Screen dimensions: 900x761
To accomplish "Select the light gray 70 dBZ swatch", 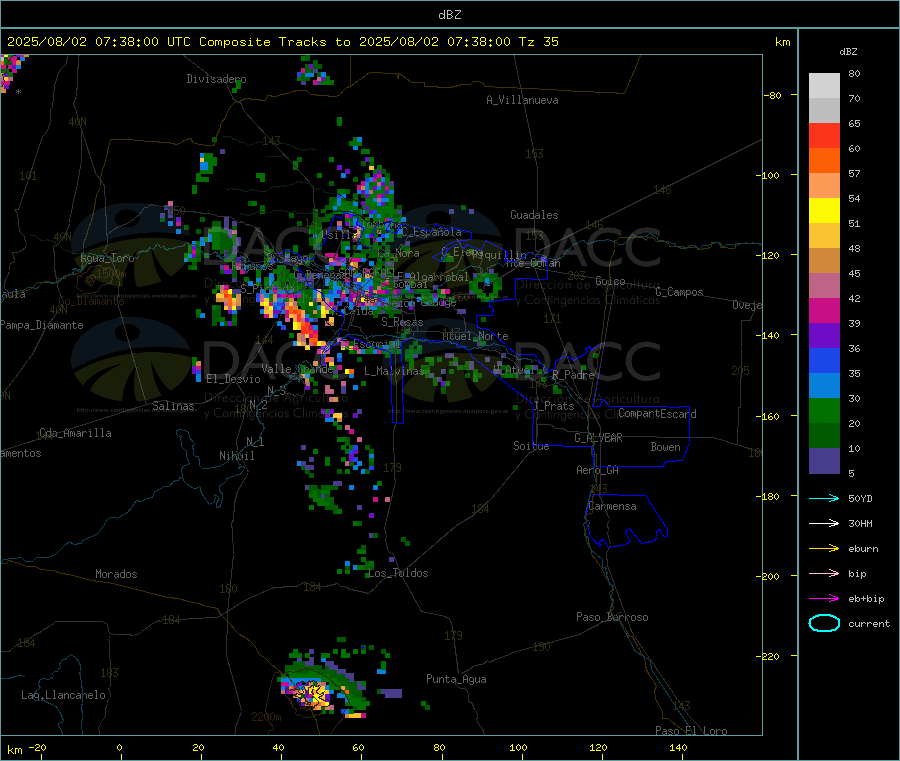I will 824,86.
